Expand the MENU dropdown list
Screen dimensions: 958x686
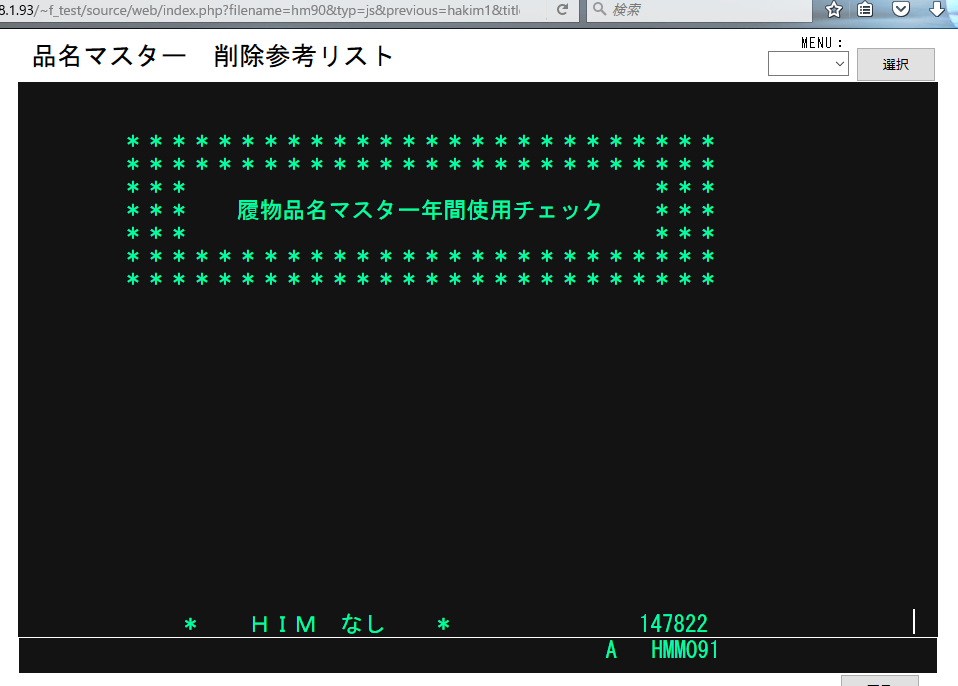(x=807, y=64)
